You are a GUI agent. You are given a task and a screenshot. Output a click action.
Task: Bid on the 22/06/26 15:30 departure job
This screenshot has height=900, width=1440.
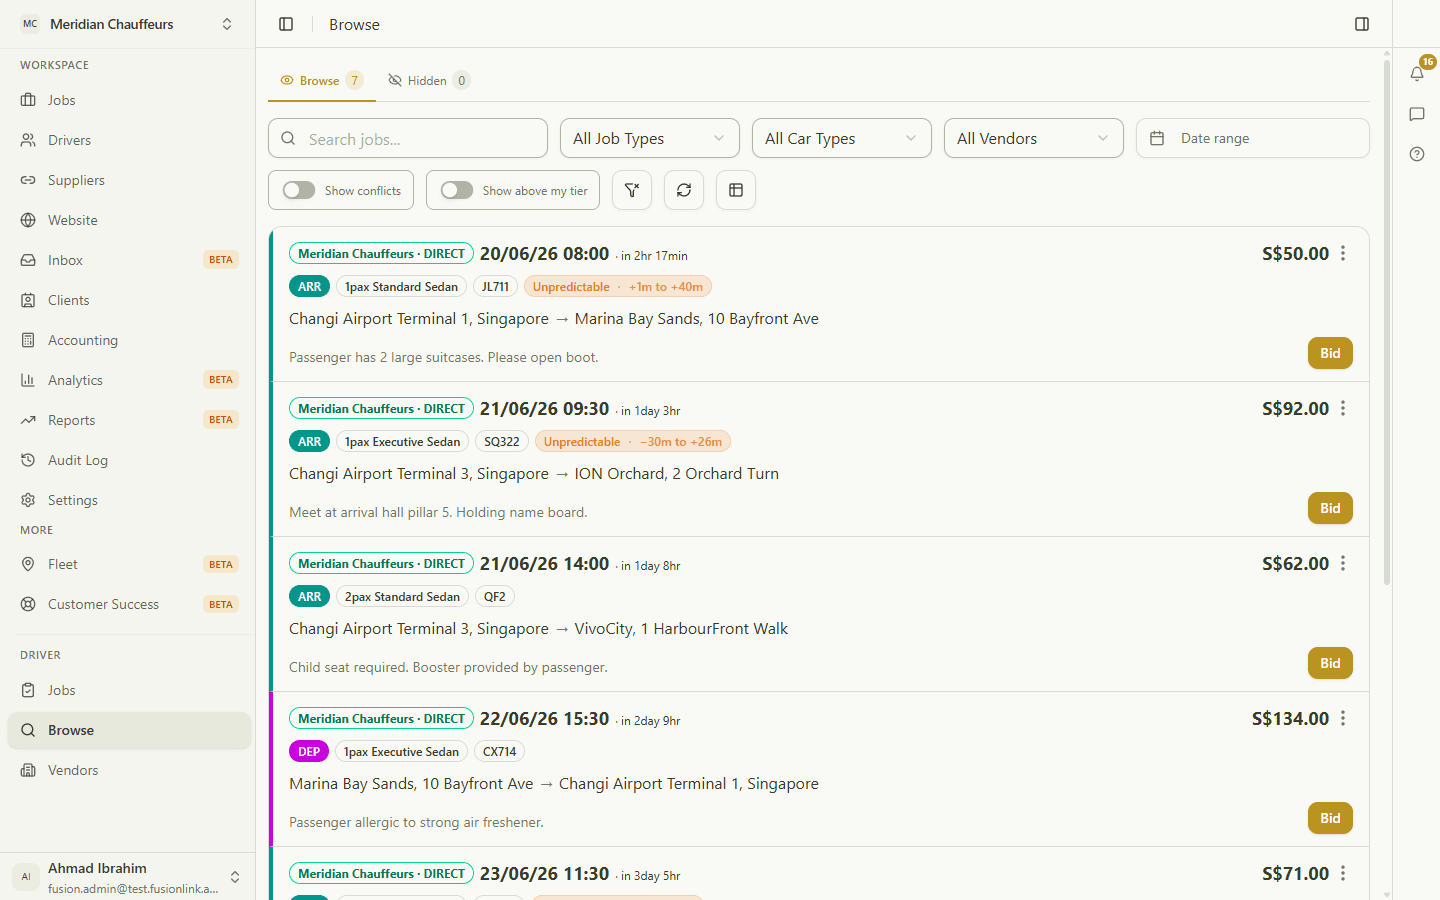(1330, 818)
